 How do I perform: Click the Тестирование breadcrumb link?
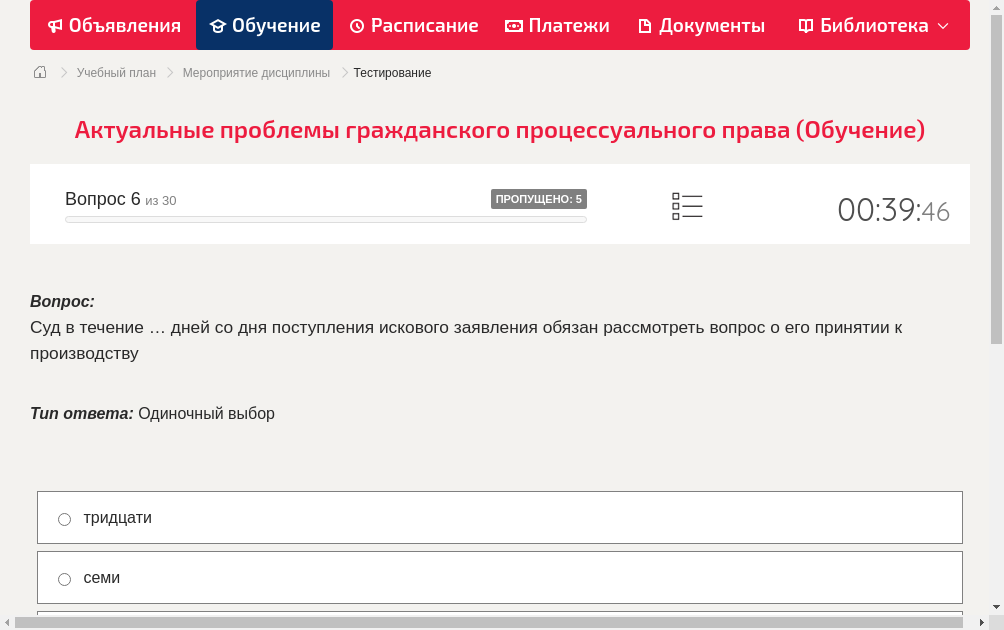point(391,72)
